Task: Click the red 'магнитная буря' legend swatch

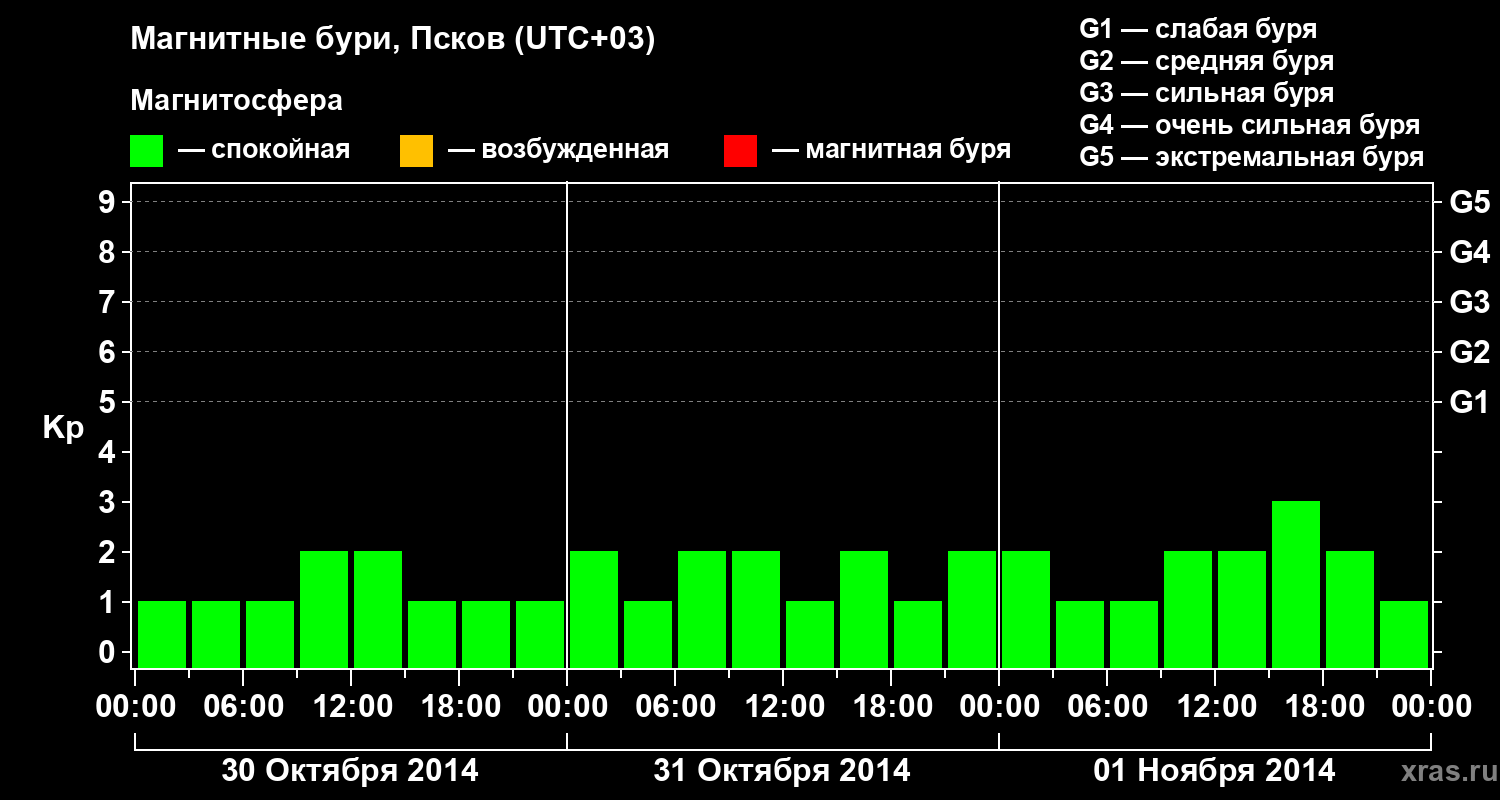Action: pos(740,151)
